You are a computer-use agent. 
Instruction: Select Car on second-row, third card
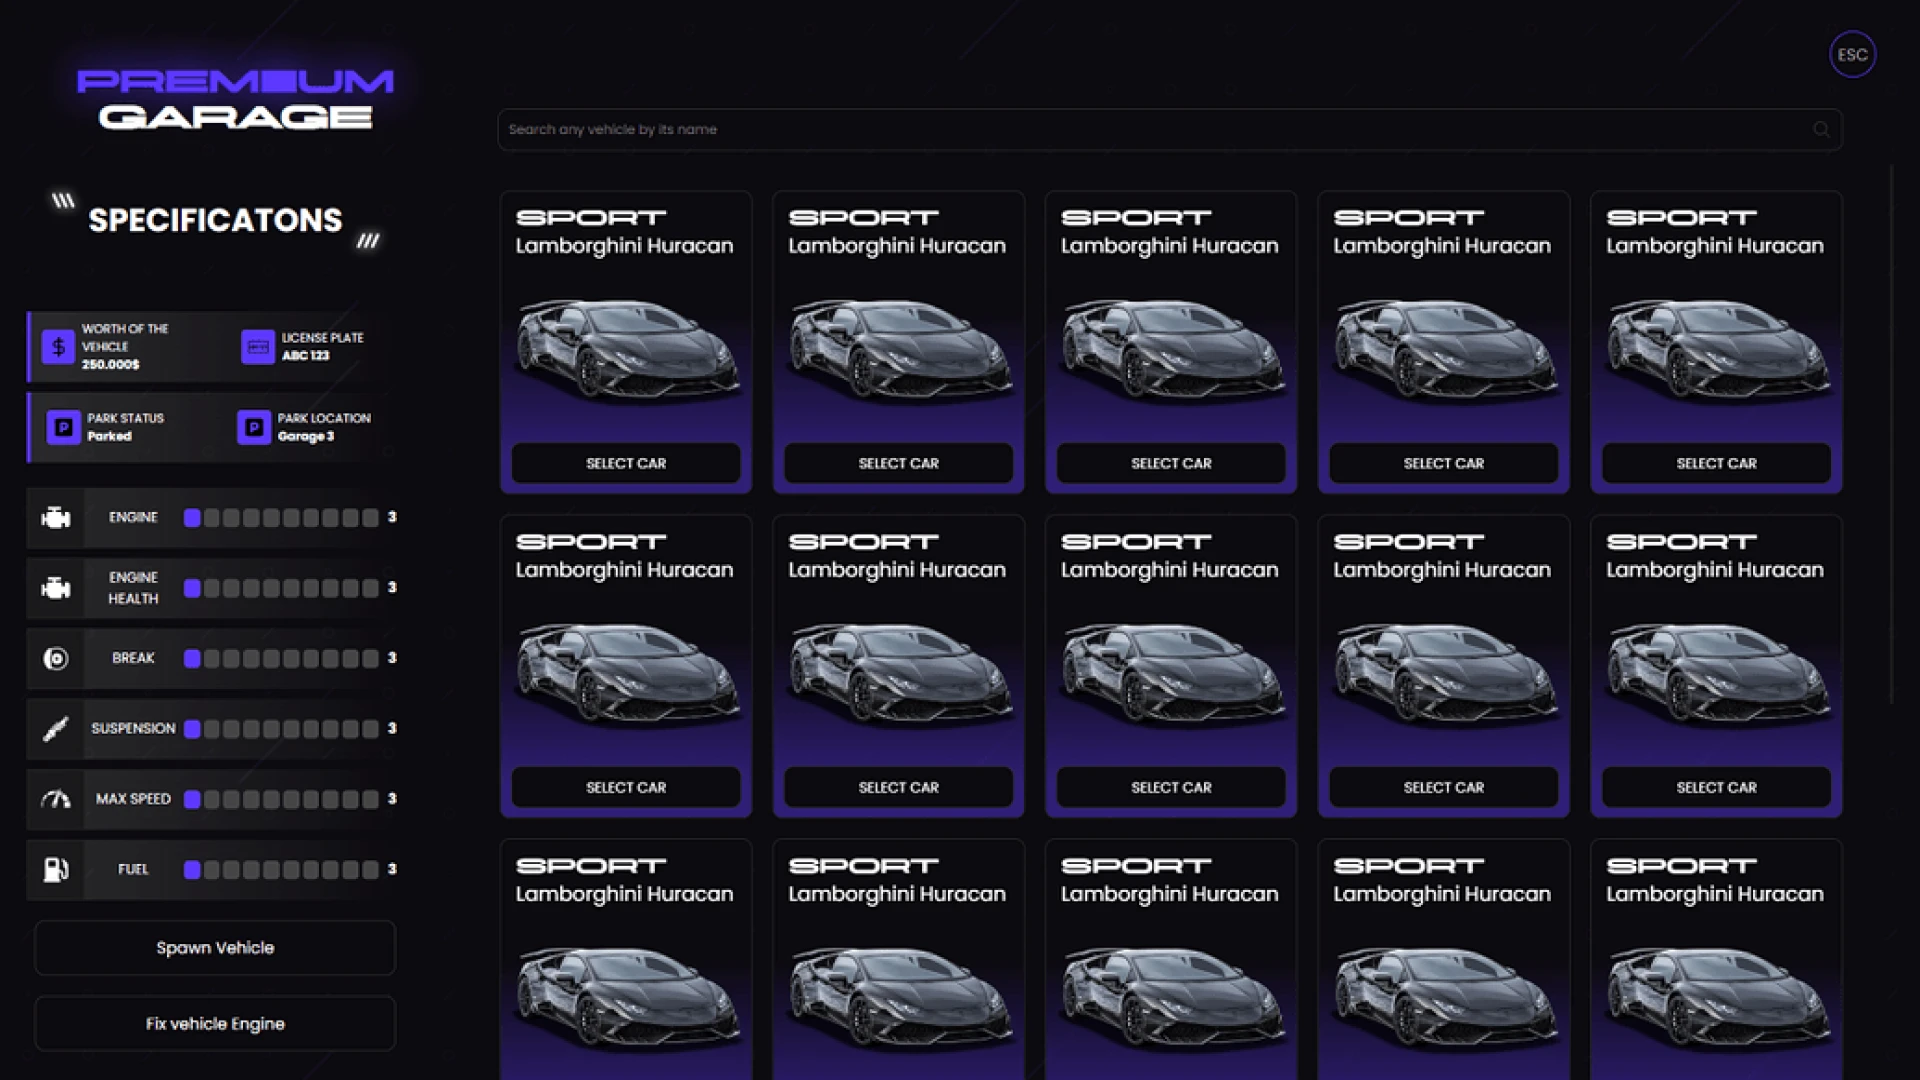point(1171,787)
